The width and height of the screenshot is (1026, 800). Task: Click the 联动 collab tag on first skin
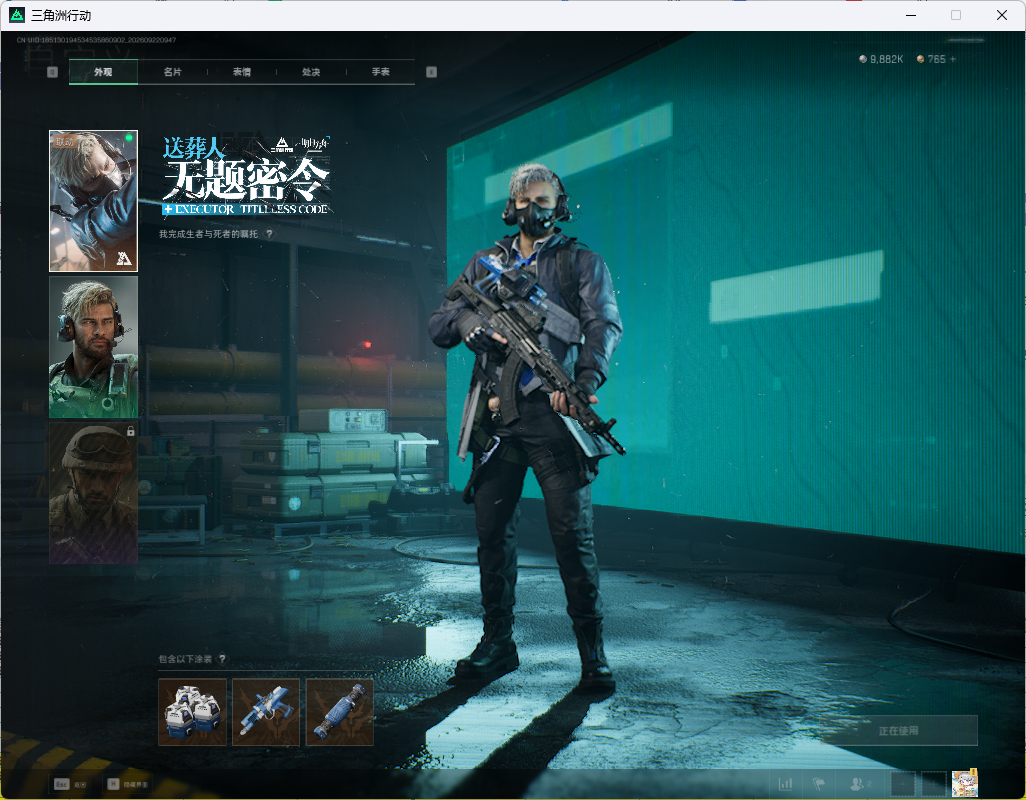point(65,141)
